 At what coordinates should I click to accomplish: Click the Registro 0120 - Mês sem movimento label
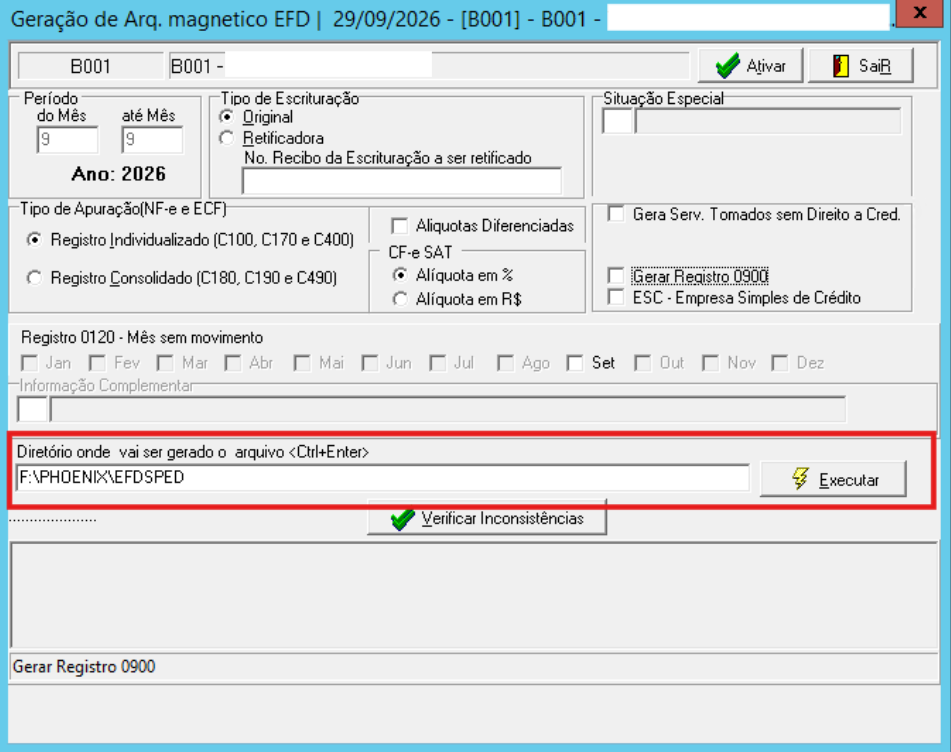click(143, 338)
